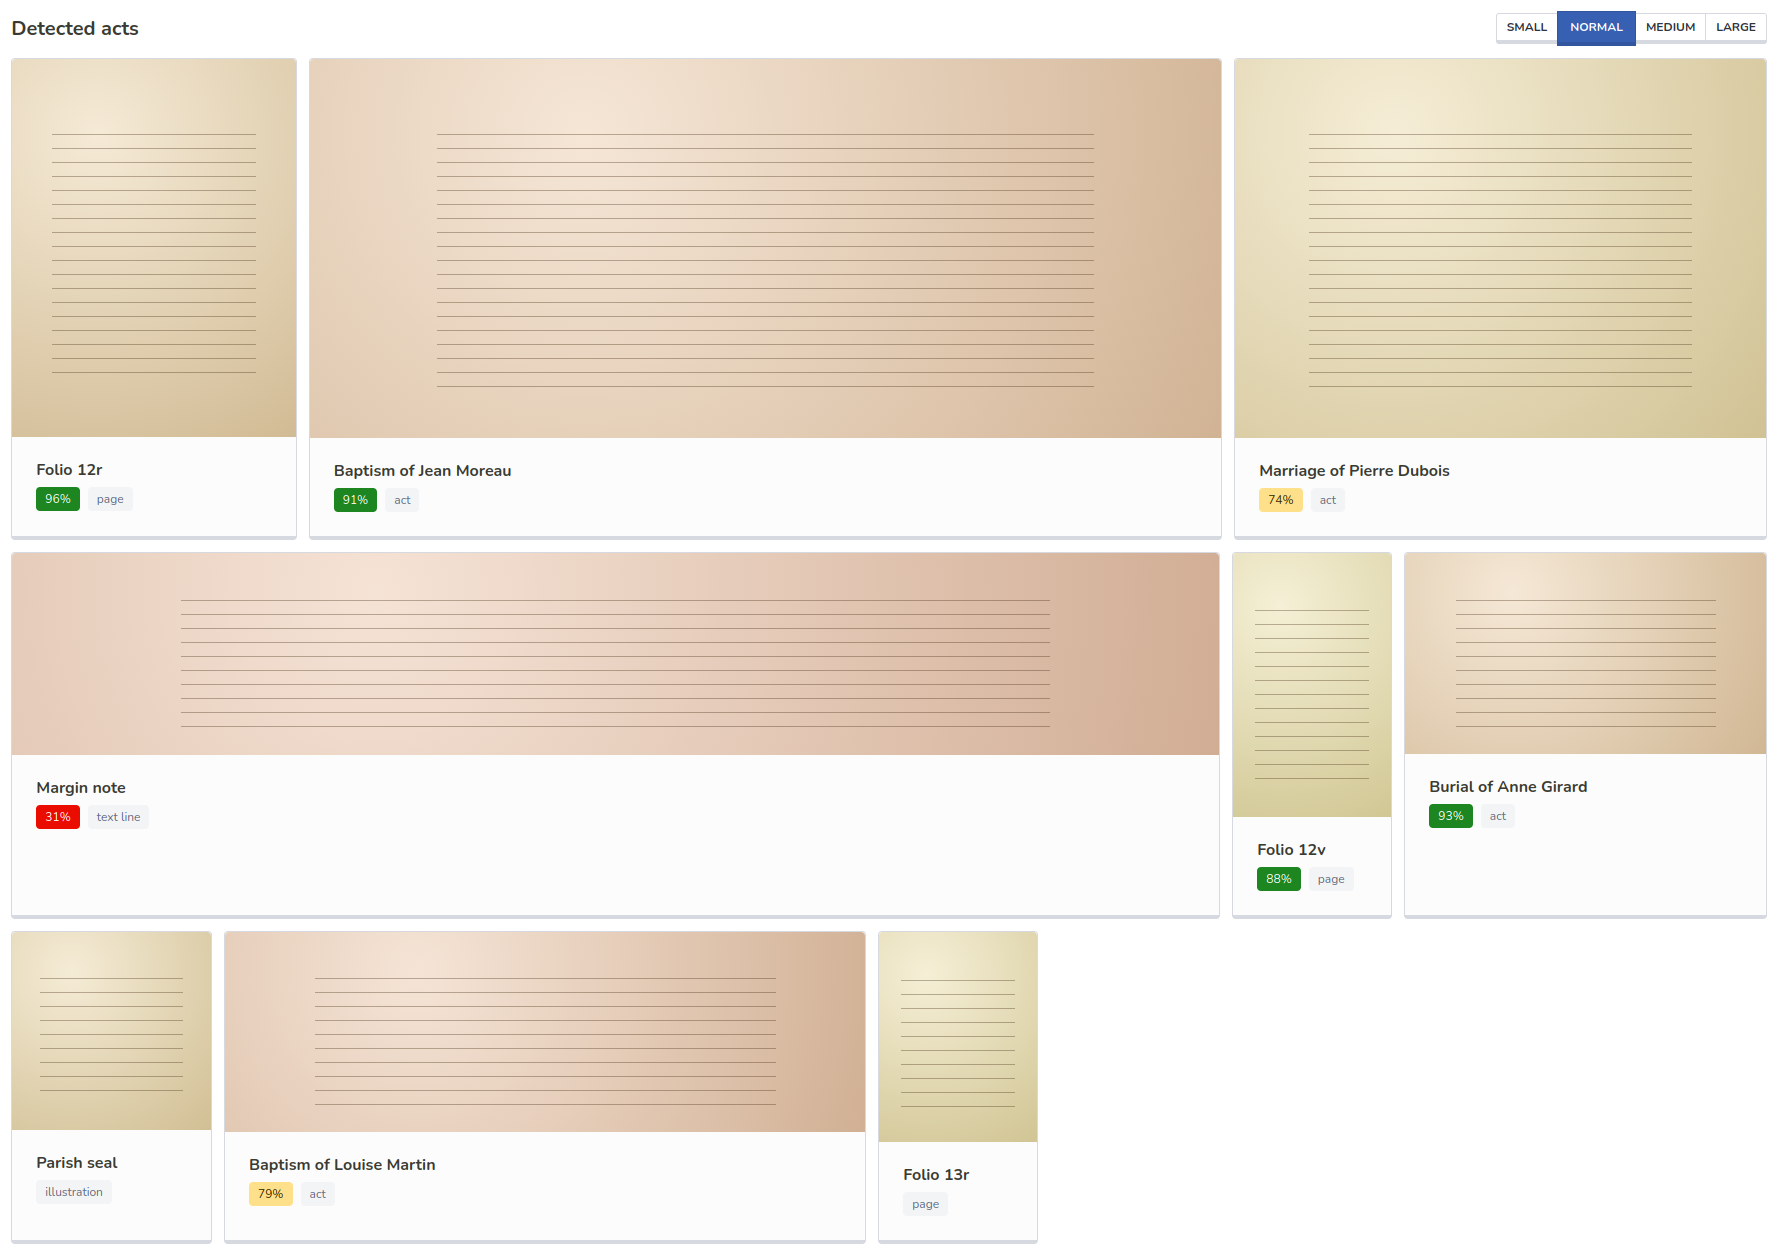The image size is (1782, 1256).
Task: Choose Medium thumbnail size
Action: pos(1670,28)
